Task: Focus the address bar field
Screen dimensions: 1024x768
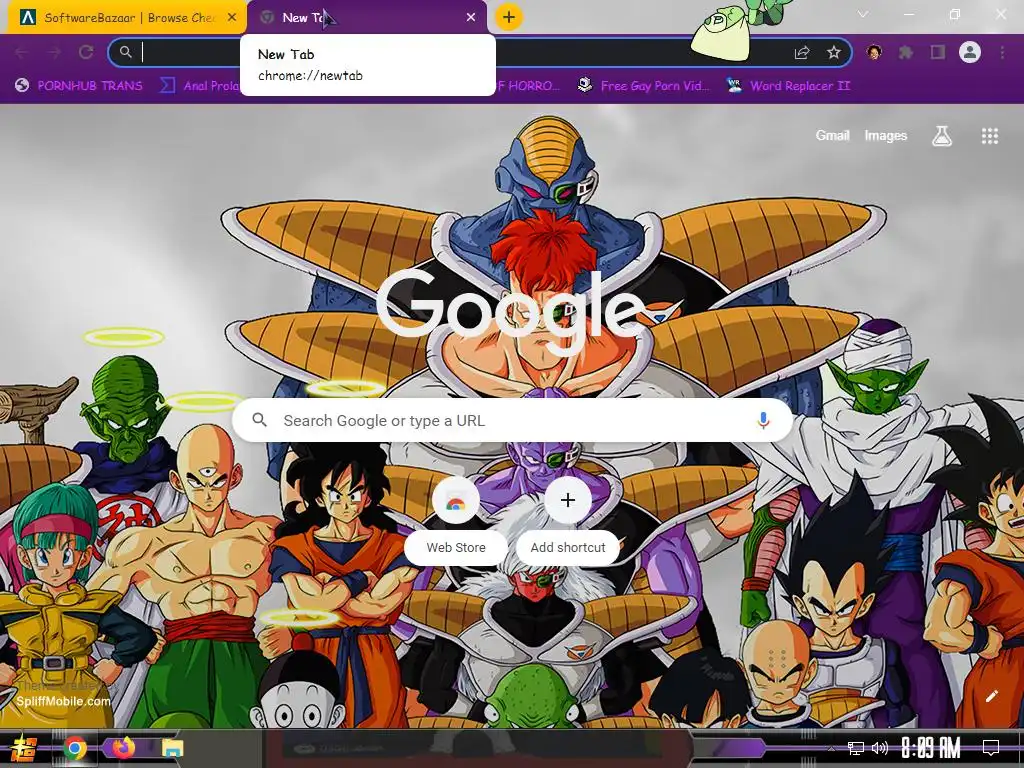Action: 480,52
